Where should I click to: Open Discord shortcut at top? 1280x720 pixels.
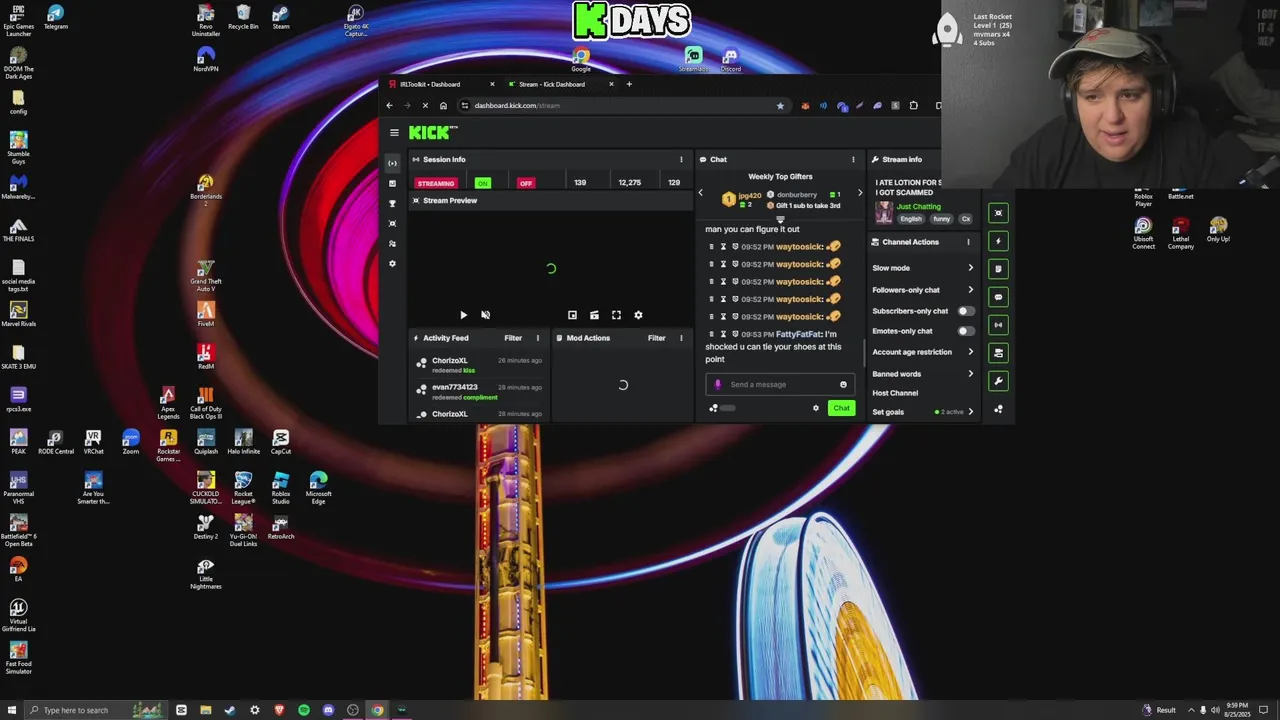[x=731, y=59]
